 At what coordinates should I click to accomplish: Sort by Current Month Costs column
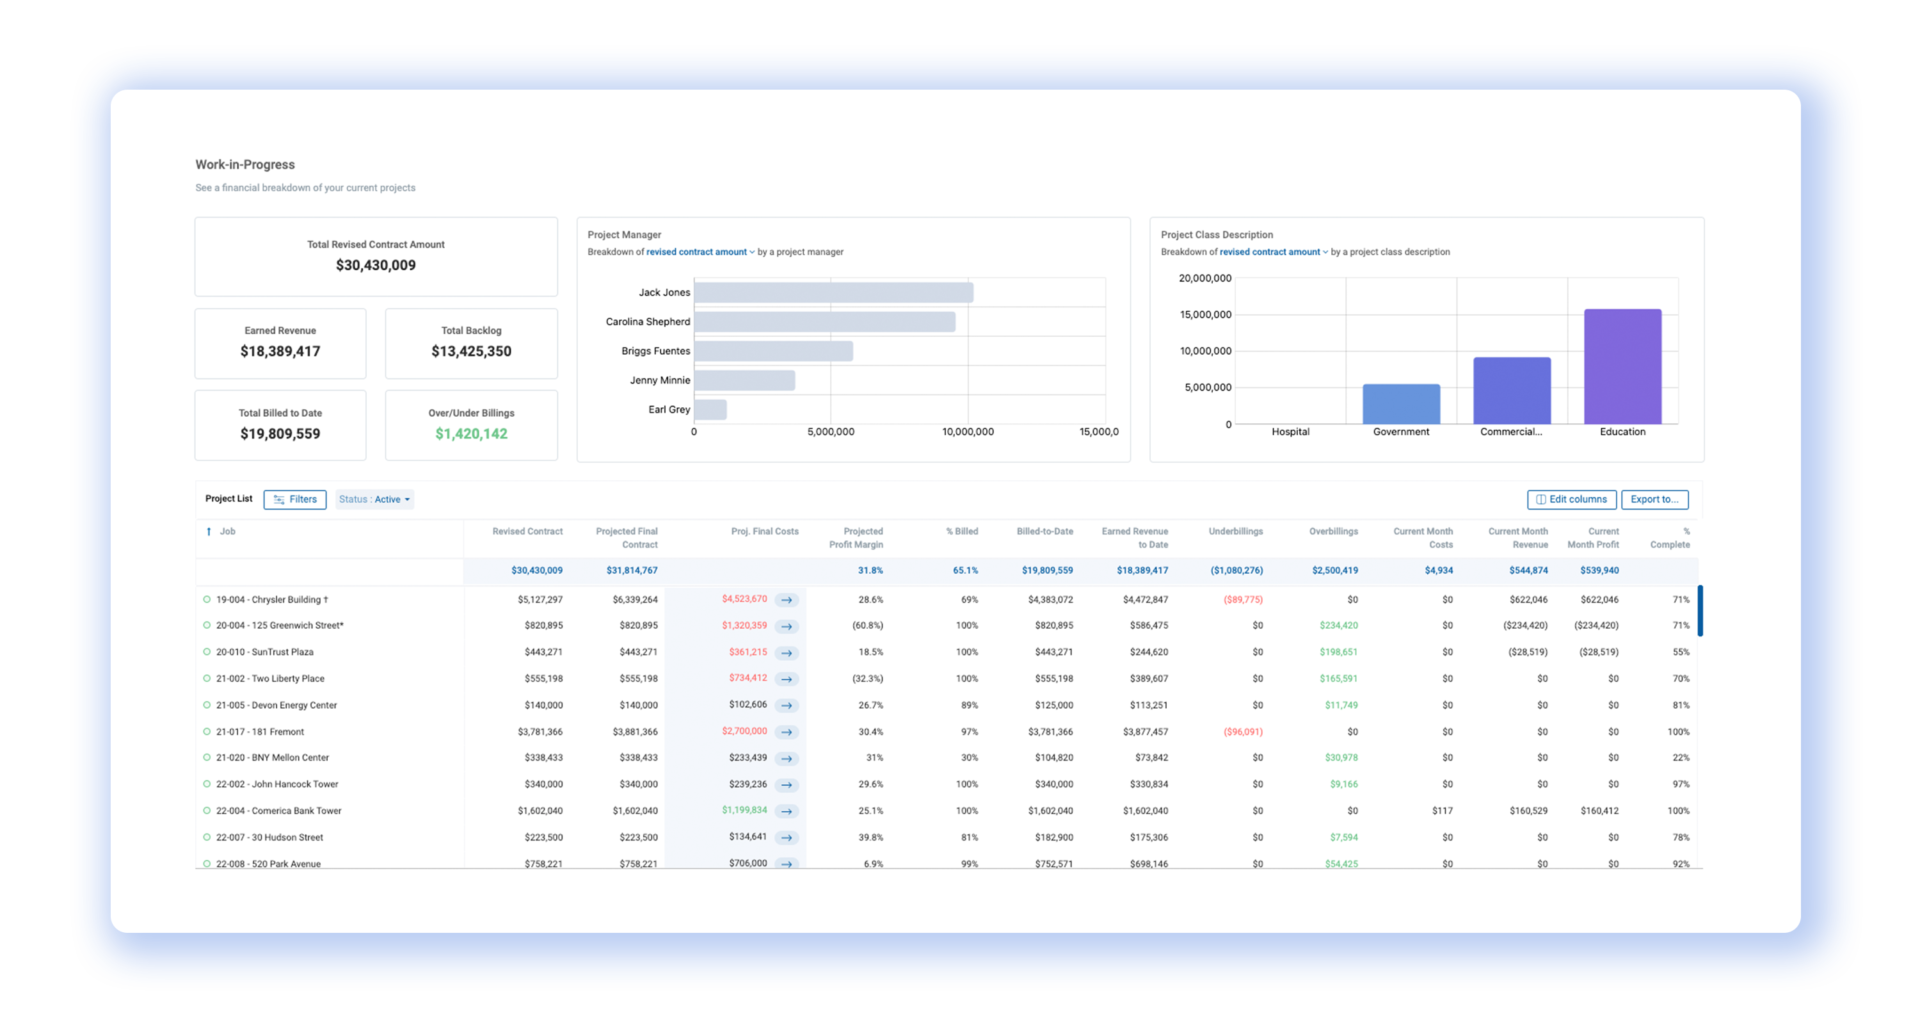1423,538
